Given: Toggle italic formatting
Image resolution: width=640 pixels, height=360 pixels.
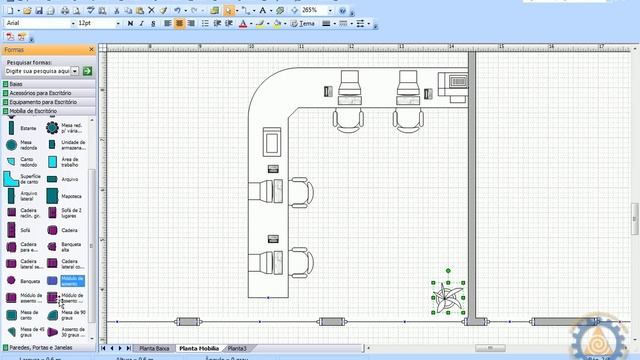Looking at the screenshot, I should (142, 24).
